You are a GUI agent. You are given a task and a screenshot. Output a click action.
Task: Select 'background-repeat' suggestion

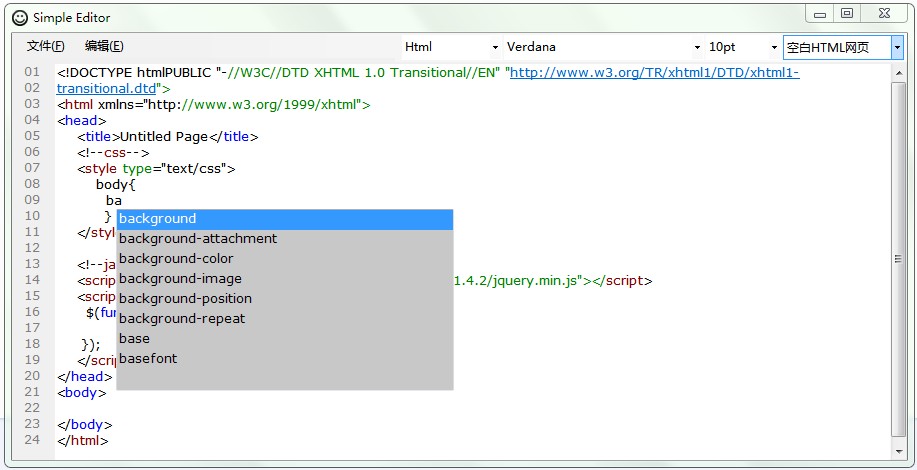[x=285, y=319]
